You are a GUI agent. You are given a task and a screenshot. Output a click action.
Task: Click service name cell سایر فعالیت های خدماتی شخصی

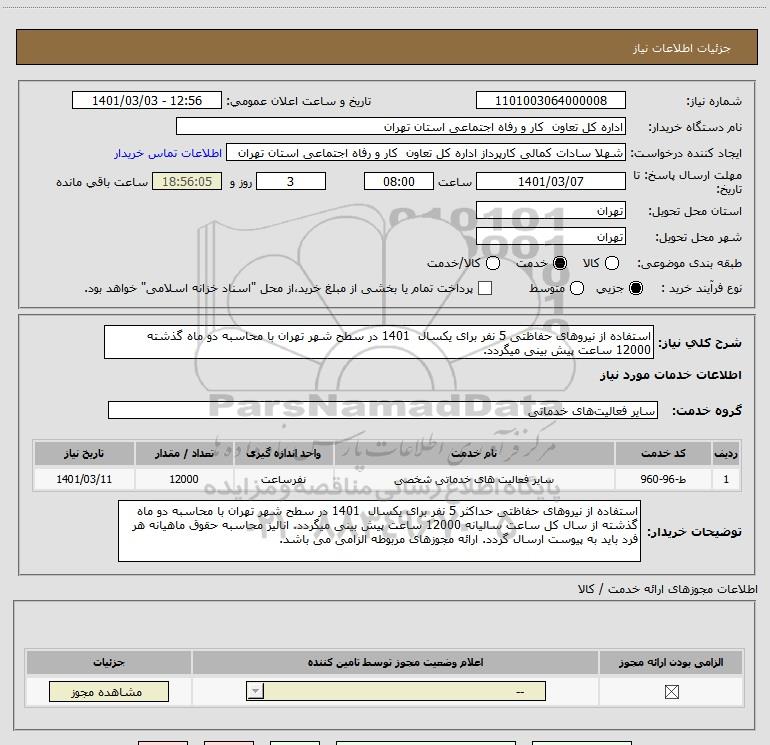[474, 479]
